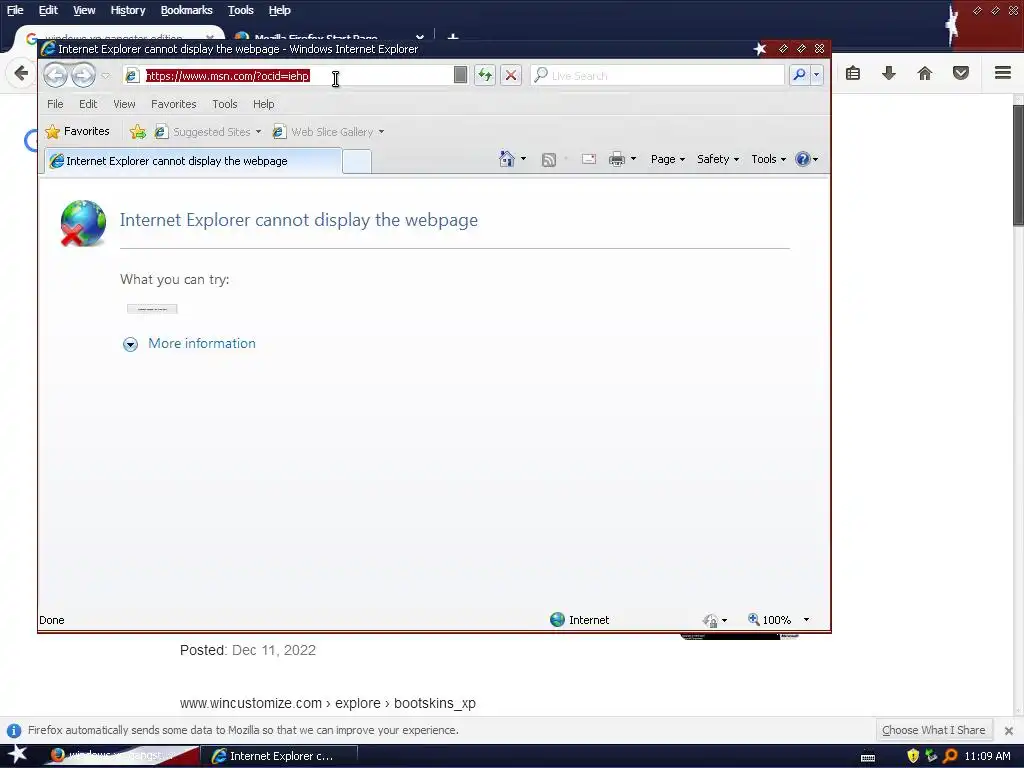Screen dimensions: 1024x768
Task: Click the 100% zoom level button
Action: pyautogui.click(x=769, y=620)
